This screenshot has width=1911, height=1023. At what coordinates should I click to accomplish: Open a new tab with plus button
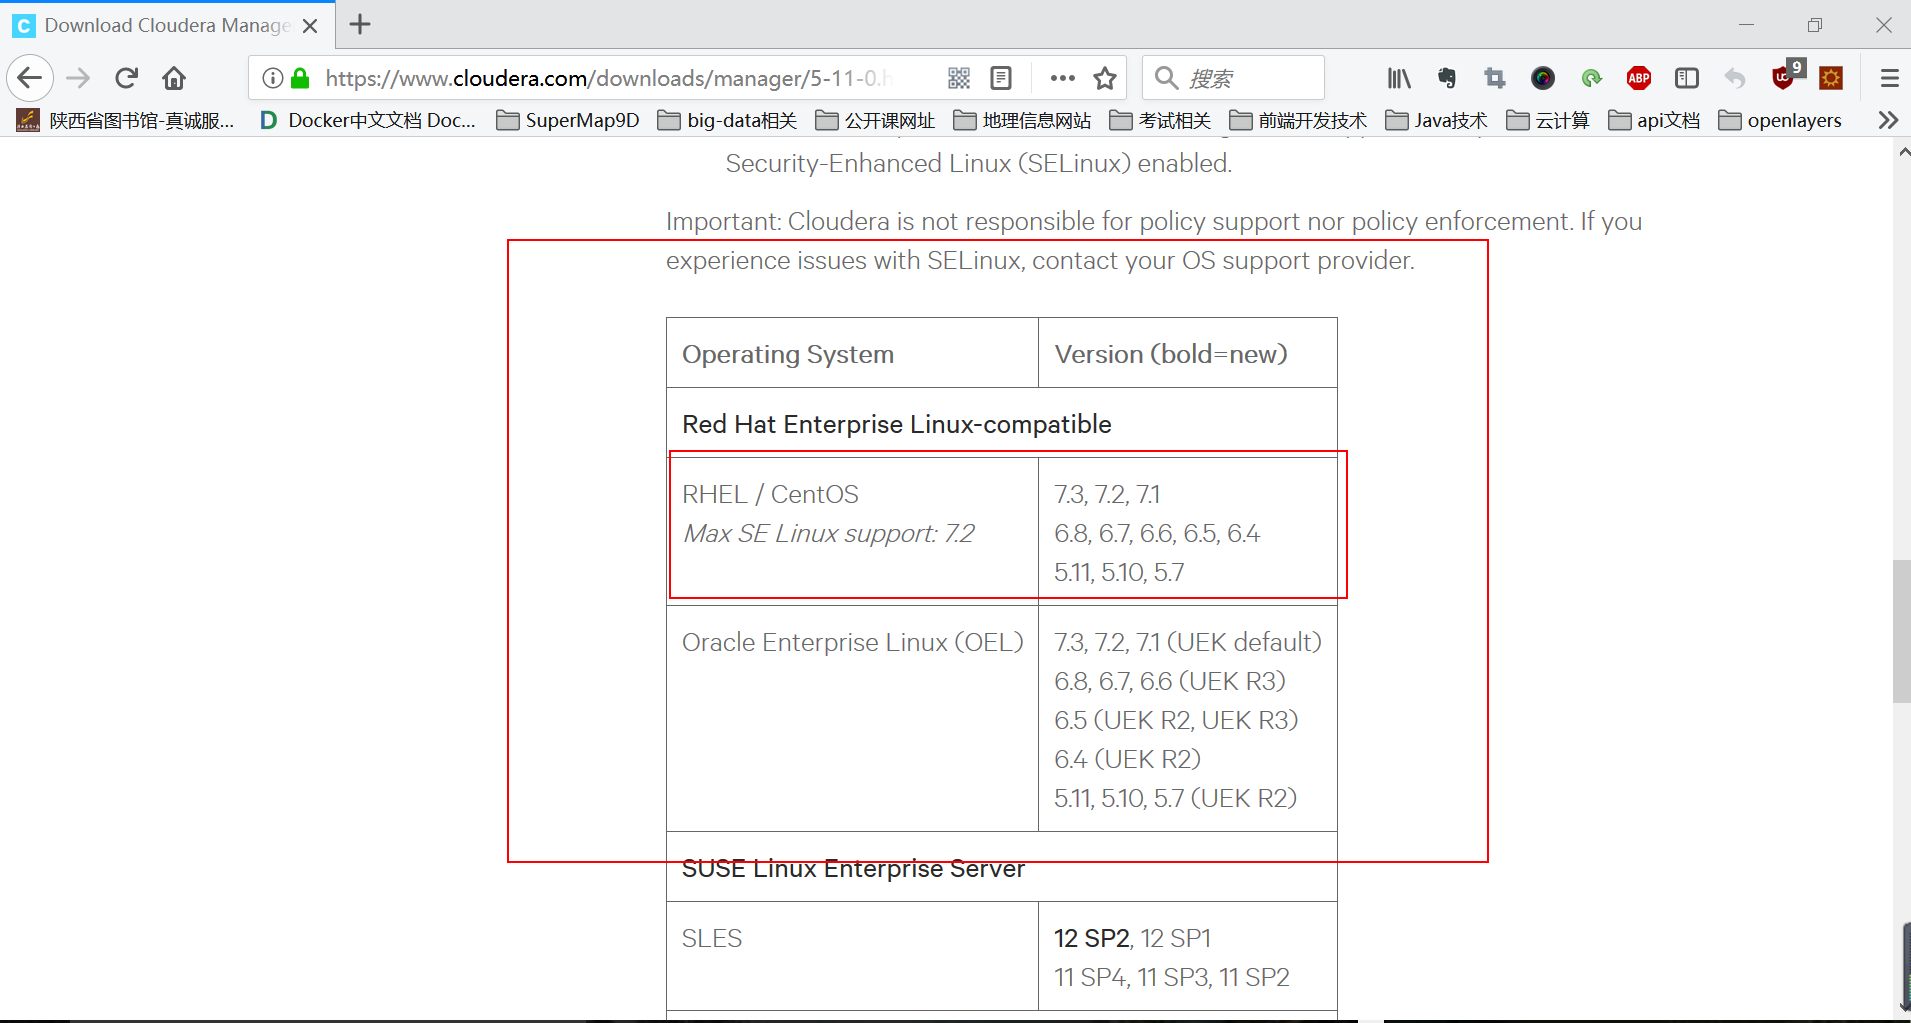tap(360, 25)
